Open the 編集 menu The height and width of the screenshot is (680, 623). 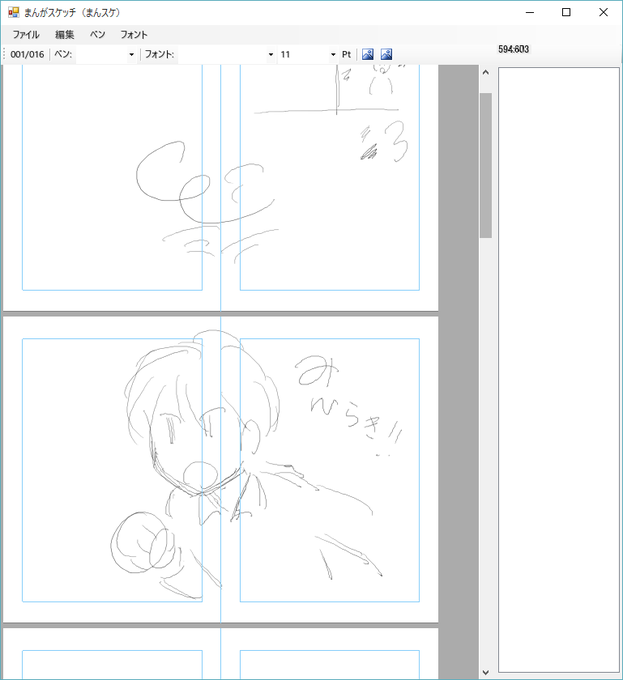[65, 35]
